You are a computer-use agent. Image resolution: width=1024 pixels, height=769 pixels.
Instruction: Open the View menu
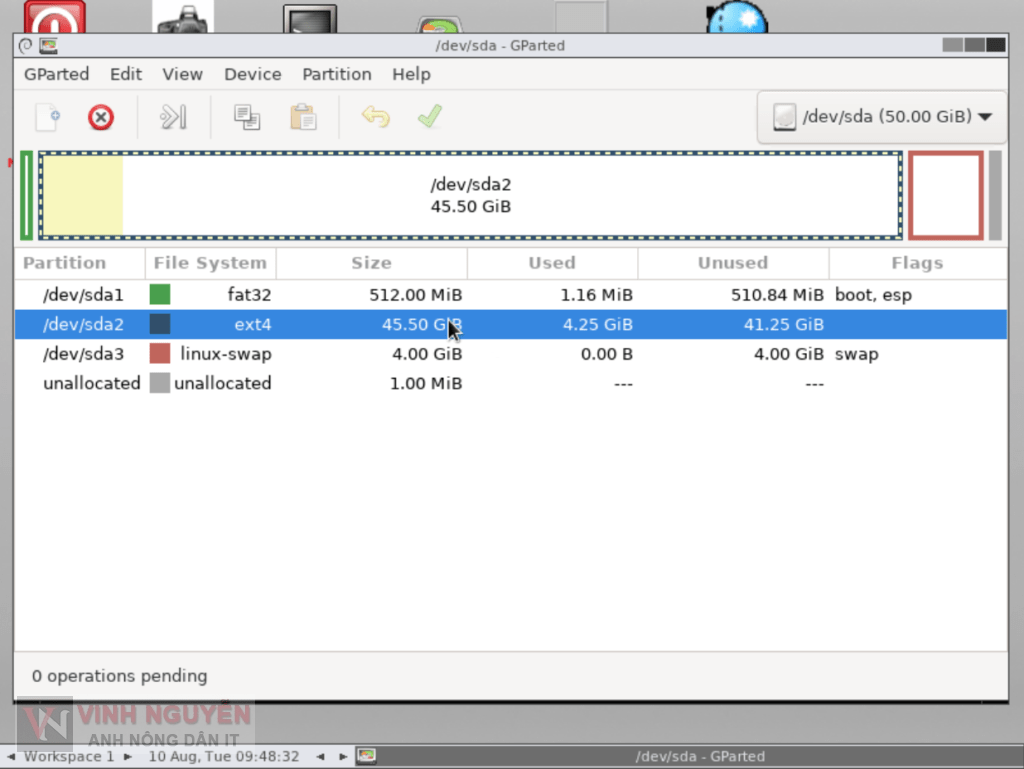[x=182, y=74]
